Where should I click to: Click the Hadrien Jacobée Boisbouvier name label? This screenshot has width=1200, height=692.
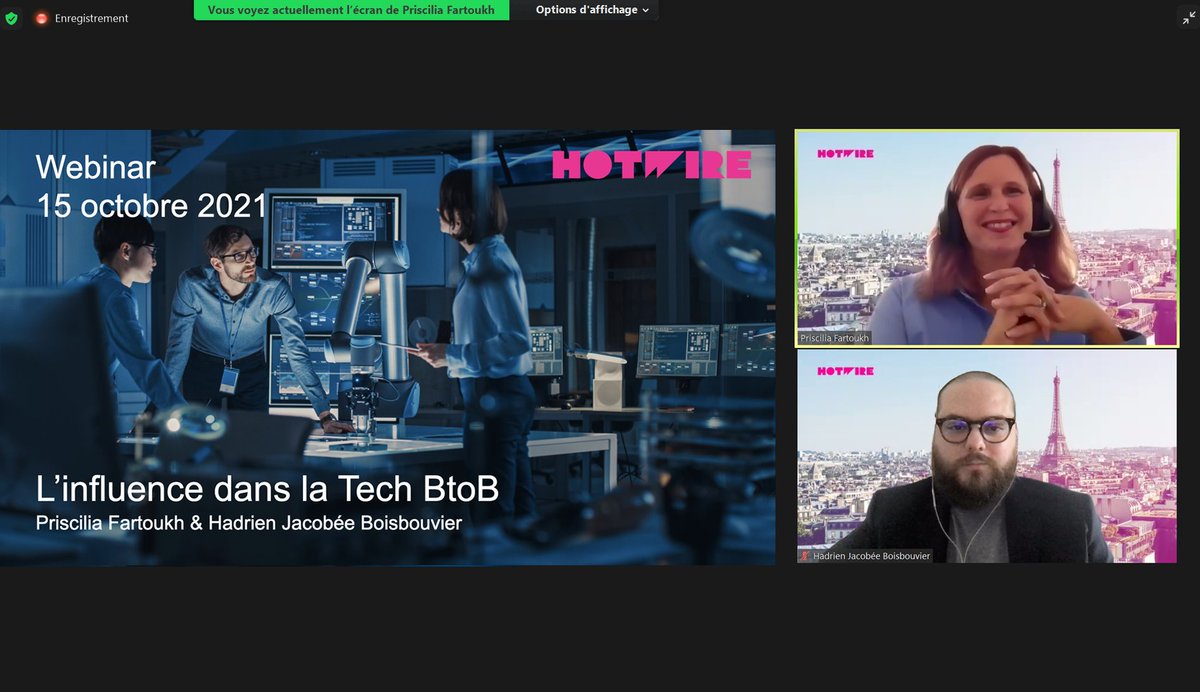871,556
